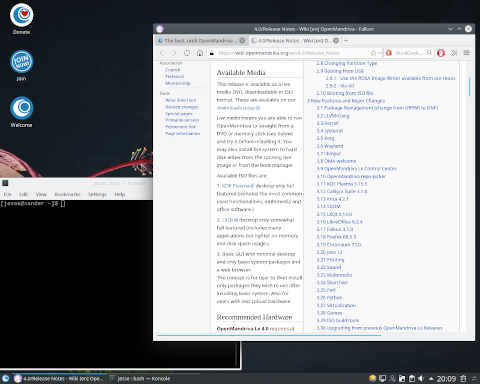This screenshot has height=384, width=480.
Task: Open 'Related changes' sidebar link
Action: tap(182, 107)
